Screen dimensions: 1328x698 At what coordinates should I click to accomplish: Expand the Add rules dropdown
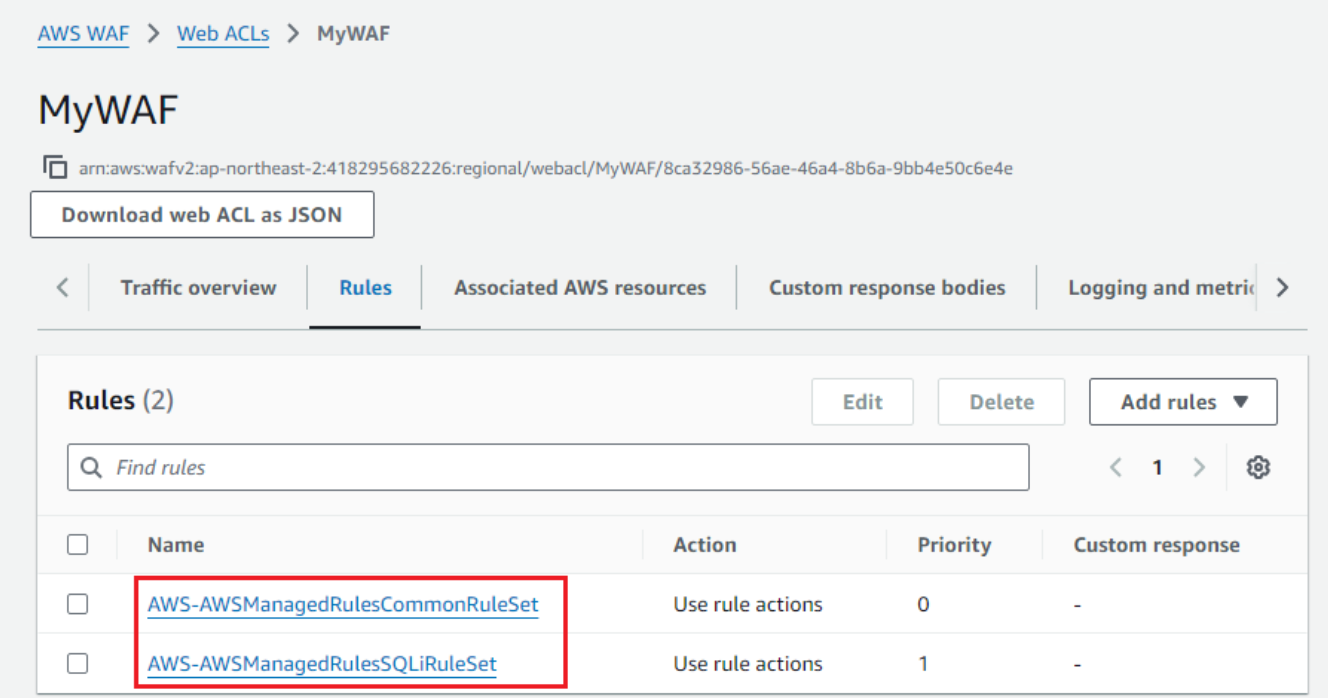[x=1183, y=402]
